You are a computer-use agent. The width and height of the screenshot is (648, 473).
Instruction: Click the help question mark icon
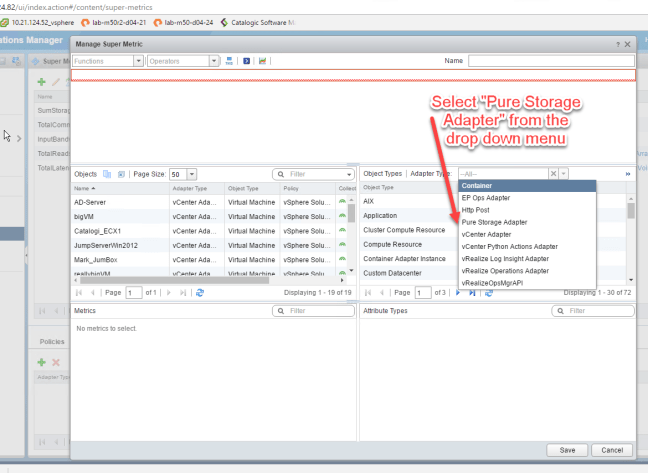617,43
